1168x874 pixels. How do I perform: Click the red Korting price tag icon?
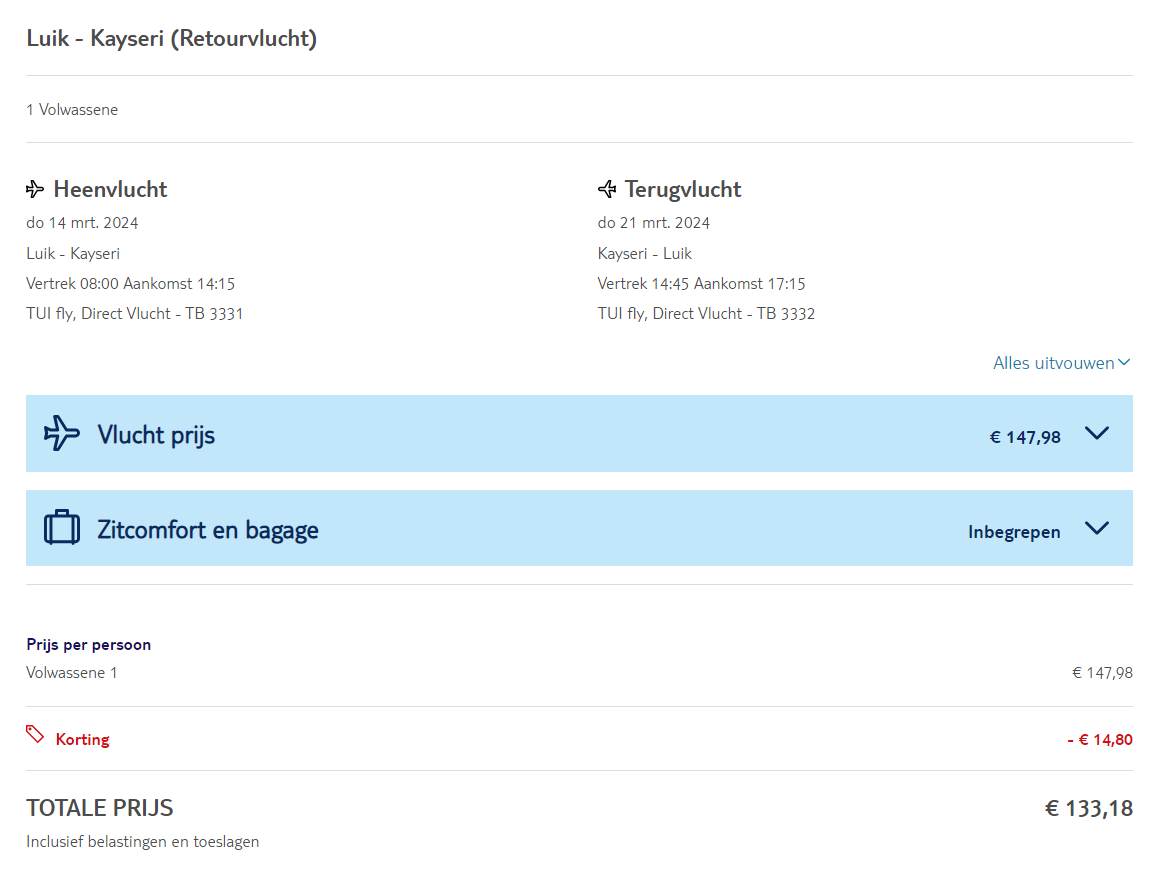tap(35, 735)
